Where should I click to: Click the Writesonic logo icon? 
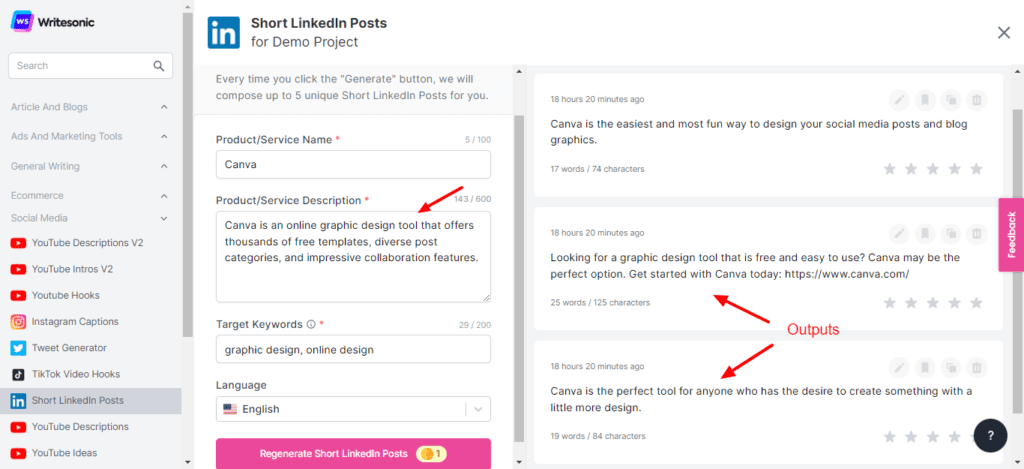22,22
